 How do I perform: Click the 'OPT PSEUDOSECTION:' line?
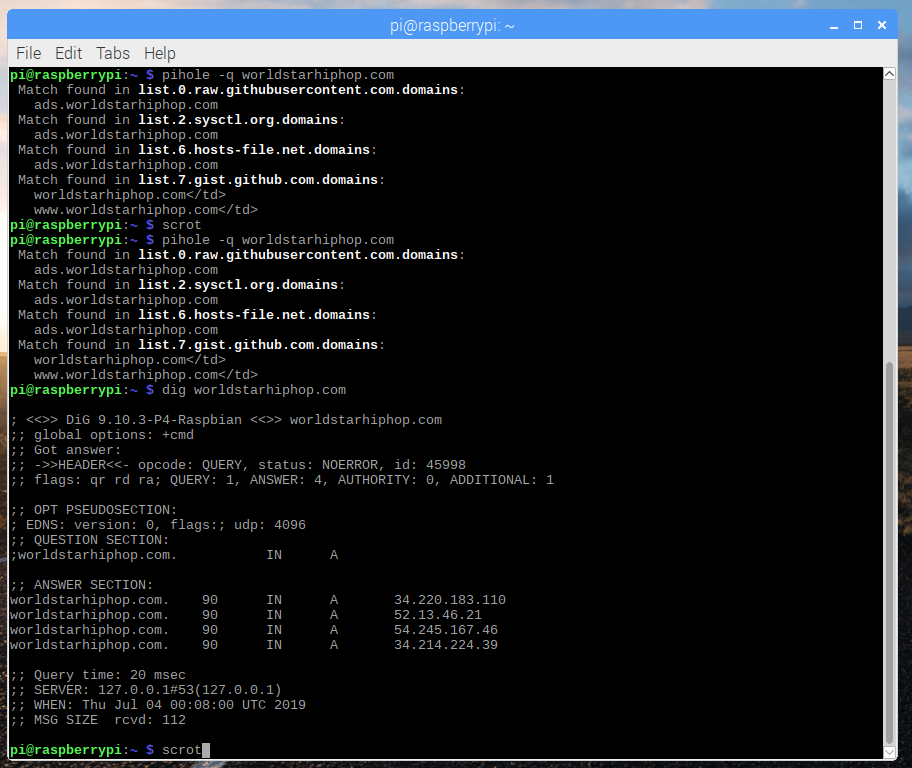(x=94, y=510)
